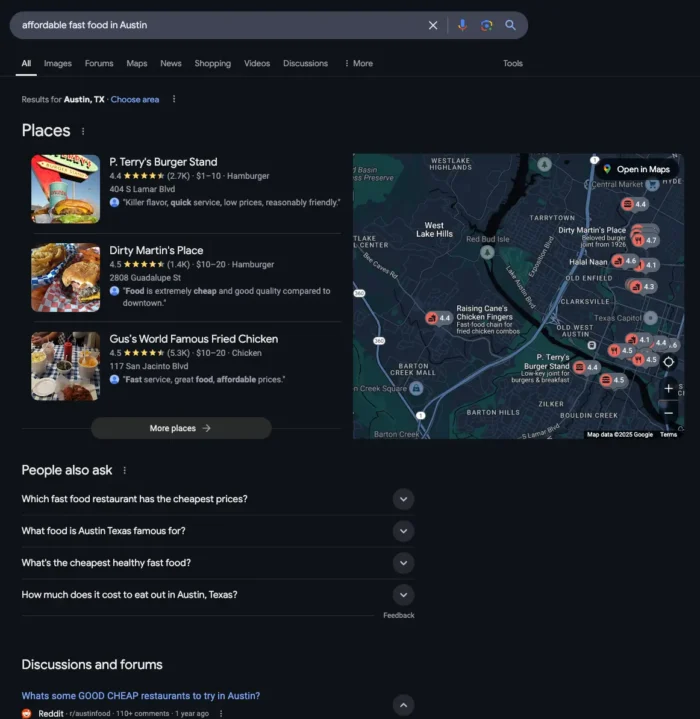This screenshot has width=700, height=719.
Task: Switch to the Images tab
Action: pyautogui.click(x=58, y=63)
